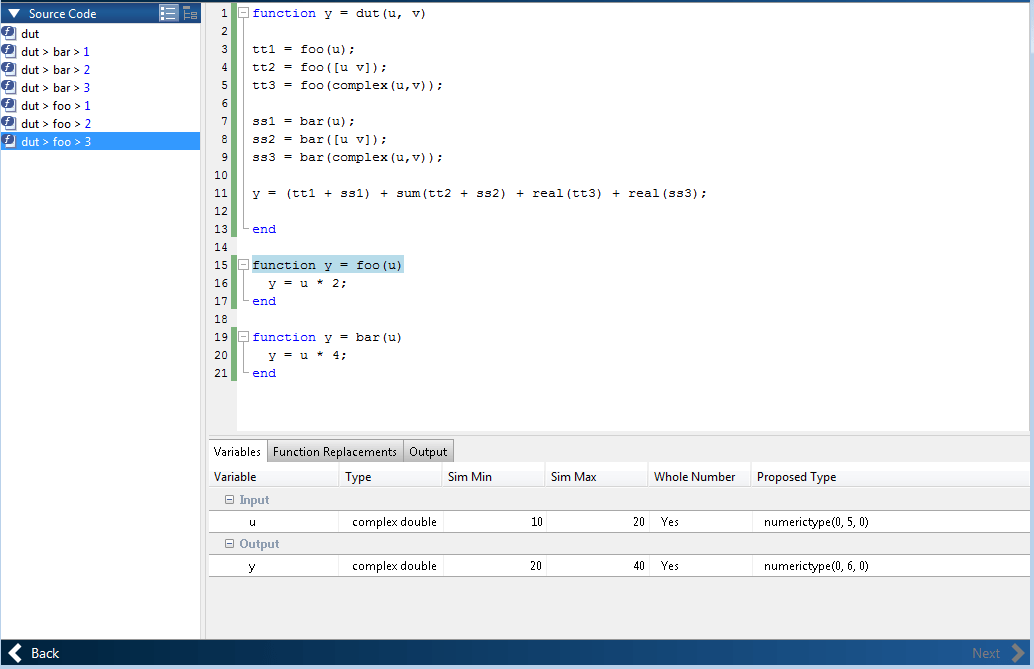Click the Next arrow icon
1034x669 pixels.
click(1018, 653)
